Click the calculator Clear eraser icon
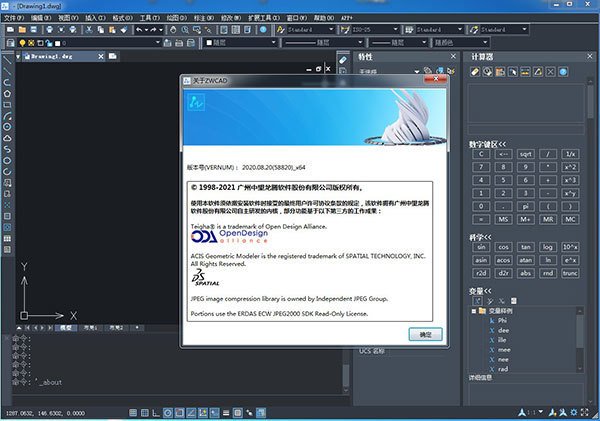 tap(475, 72)
